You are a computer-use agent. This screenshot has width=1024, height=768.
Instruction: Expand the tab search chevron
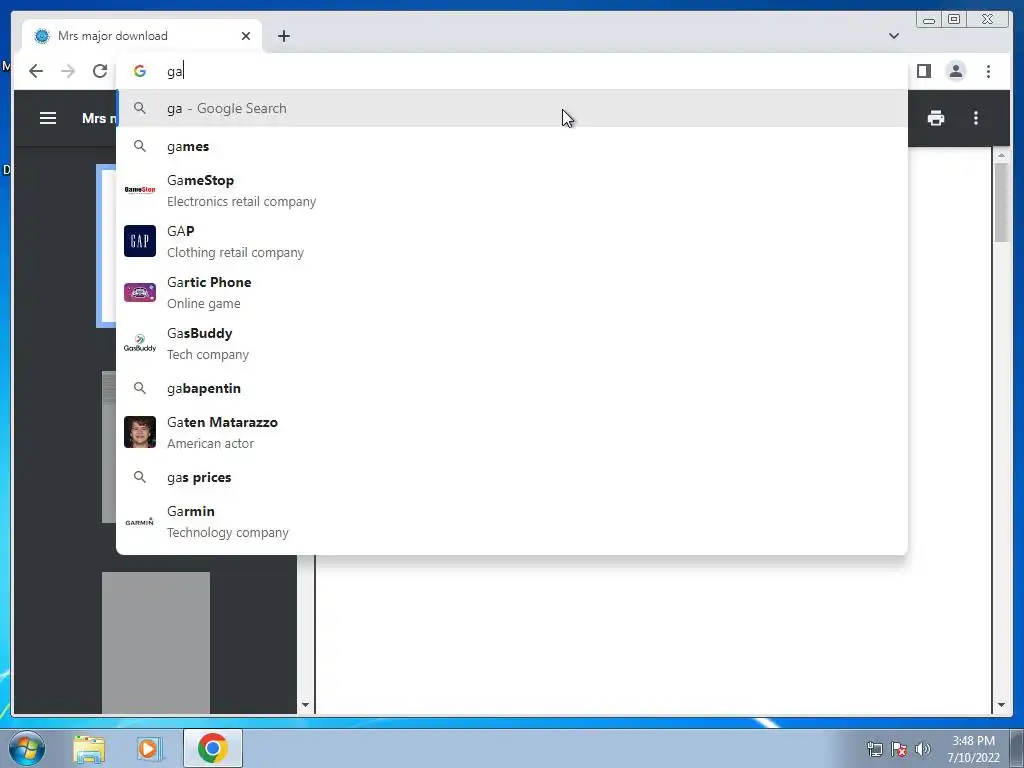894,36
